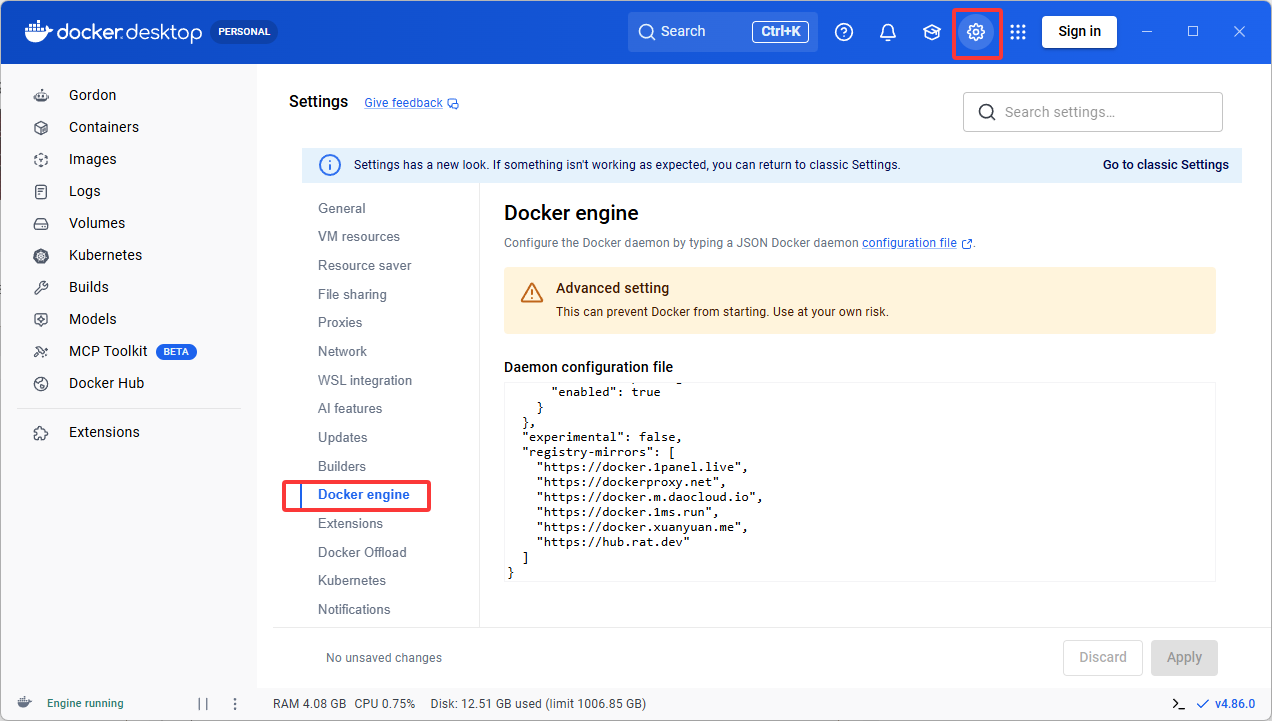Click the magnifier icon in Search settings

(987, 112)
